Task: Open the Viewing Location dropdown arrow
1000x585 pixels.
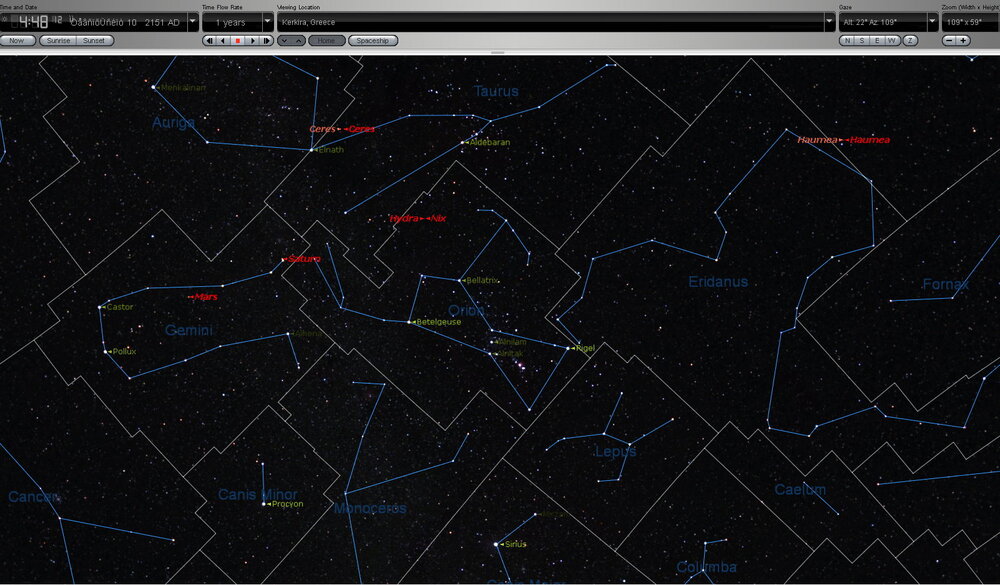Action: click(x=829, y=22)
